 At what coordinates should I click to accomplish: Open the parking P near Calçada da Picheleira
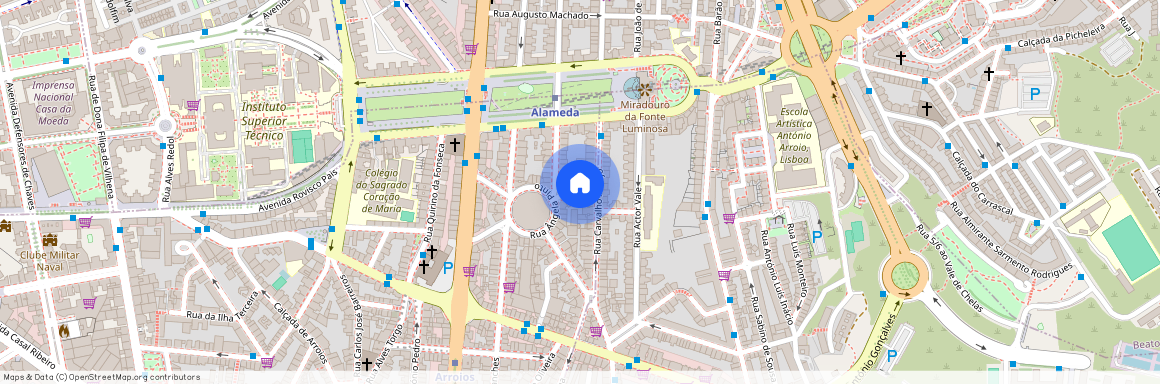[x=1035, y=94]
